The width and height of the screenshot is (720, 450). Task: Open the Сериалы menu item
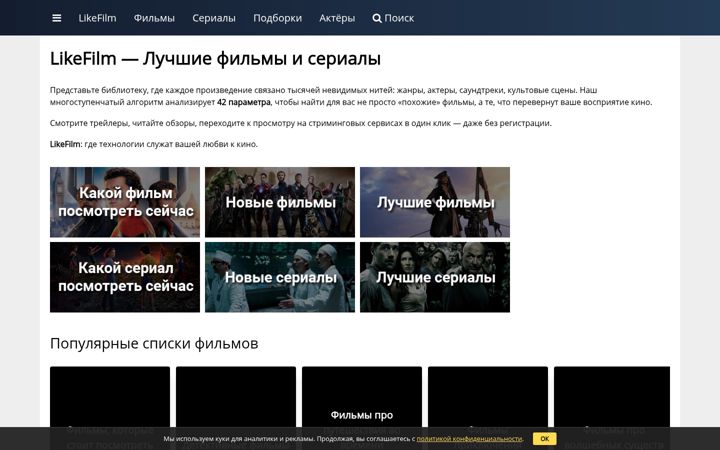point(214,18)
